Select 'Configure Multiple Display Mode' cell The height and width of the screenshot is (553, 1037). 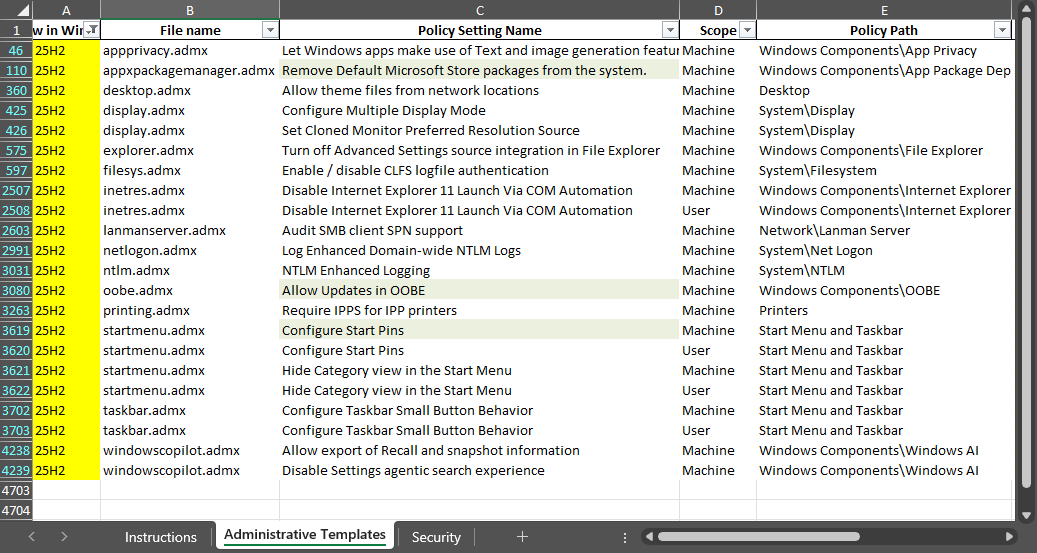(x=479, y=110)
